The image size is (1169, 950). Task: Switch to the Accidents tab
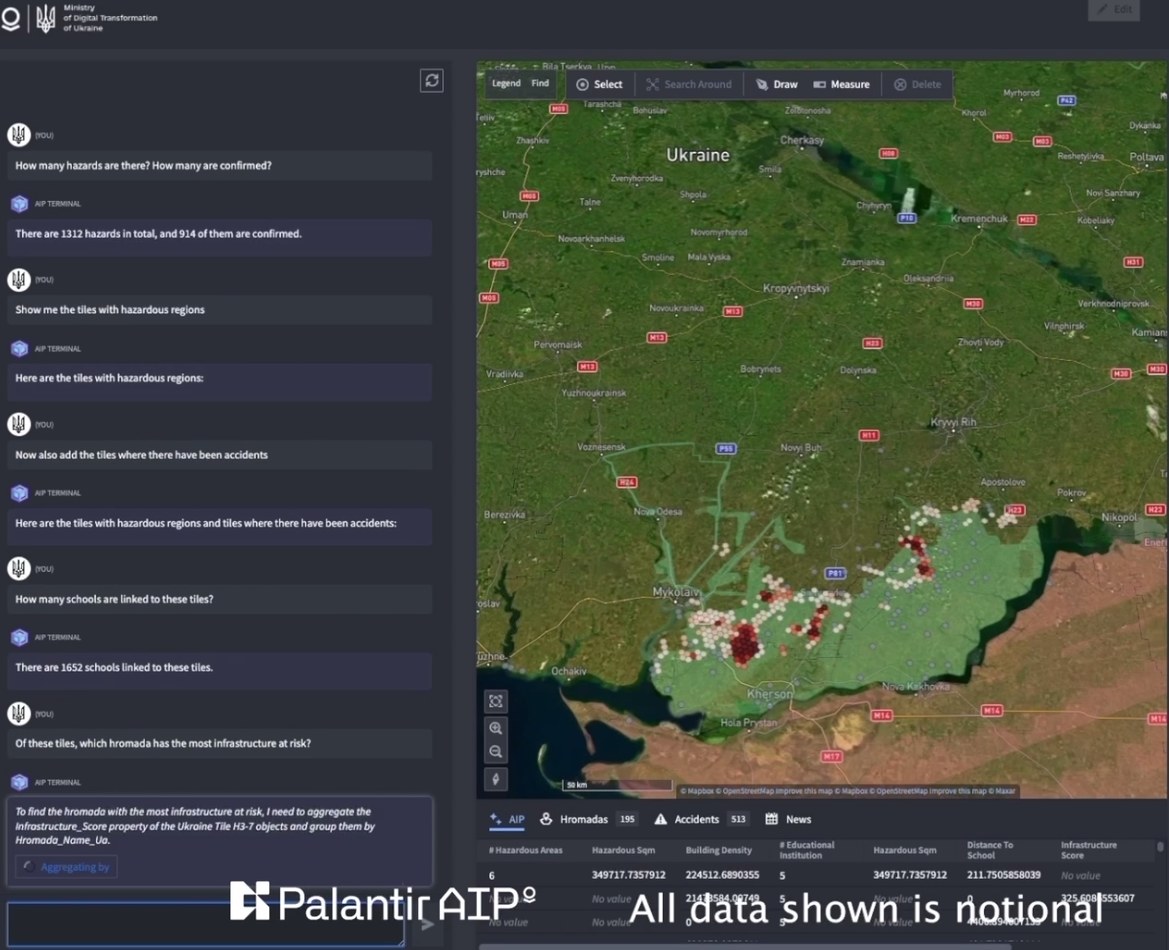pyautogui.click(x=701, y=820)
